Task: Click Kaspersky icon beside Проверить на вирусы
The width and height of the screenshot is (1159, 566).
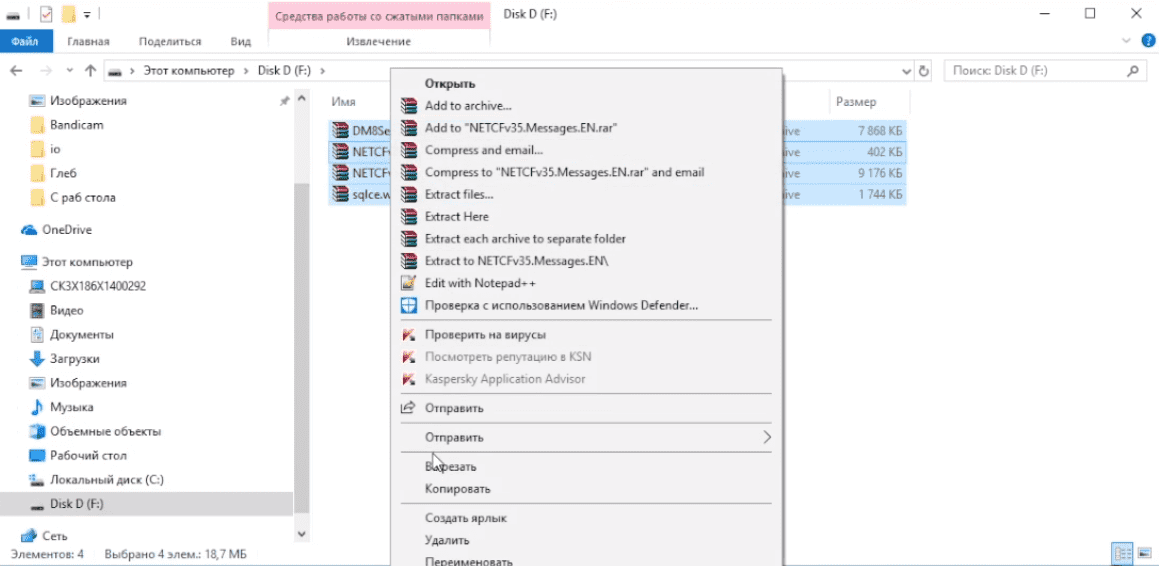Action: pos(408,335)
